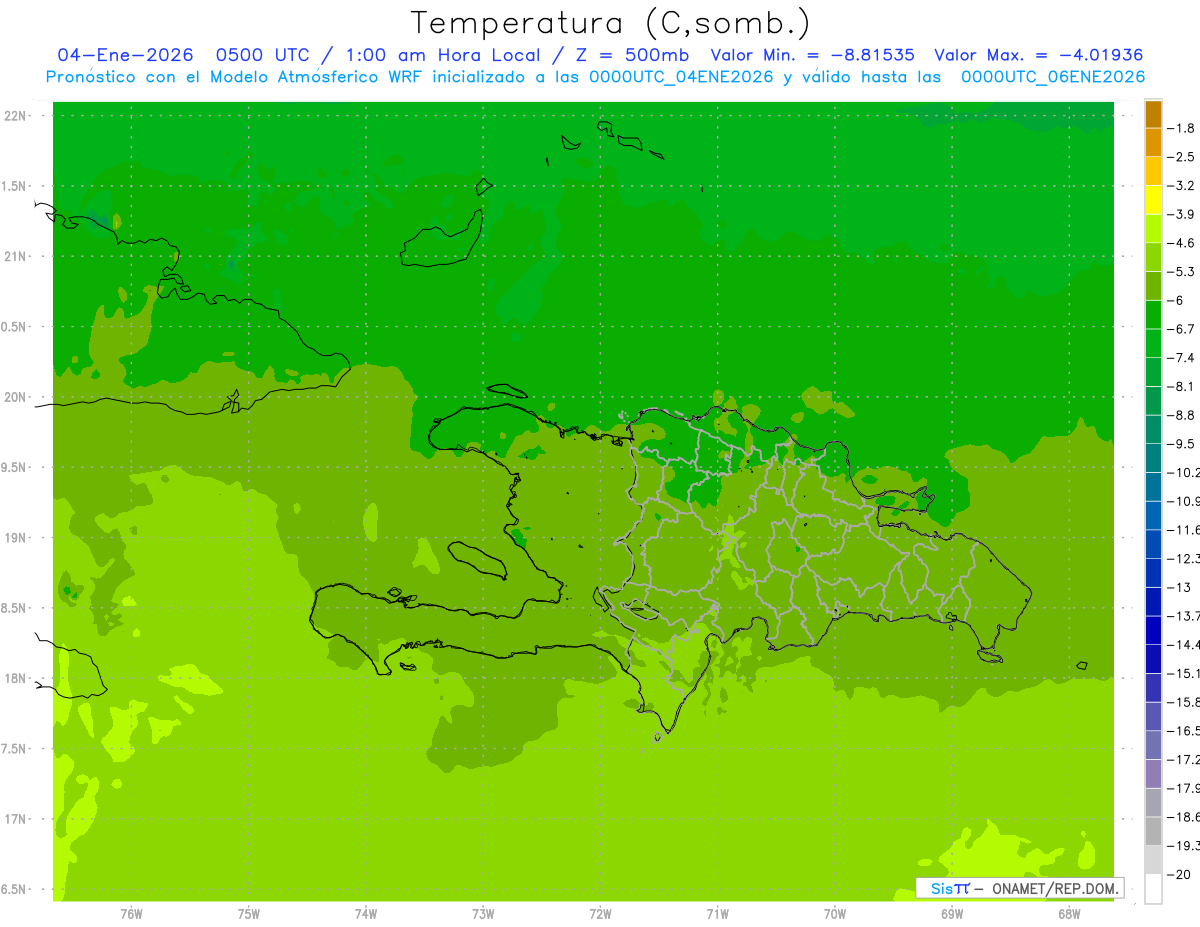The height and width of the screenshot is (927, 1200).
Task: Click the white -20 legend box
Action: click(1153, 888)
